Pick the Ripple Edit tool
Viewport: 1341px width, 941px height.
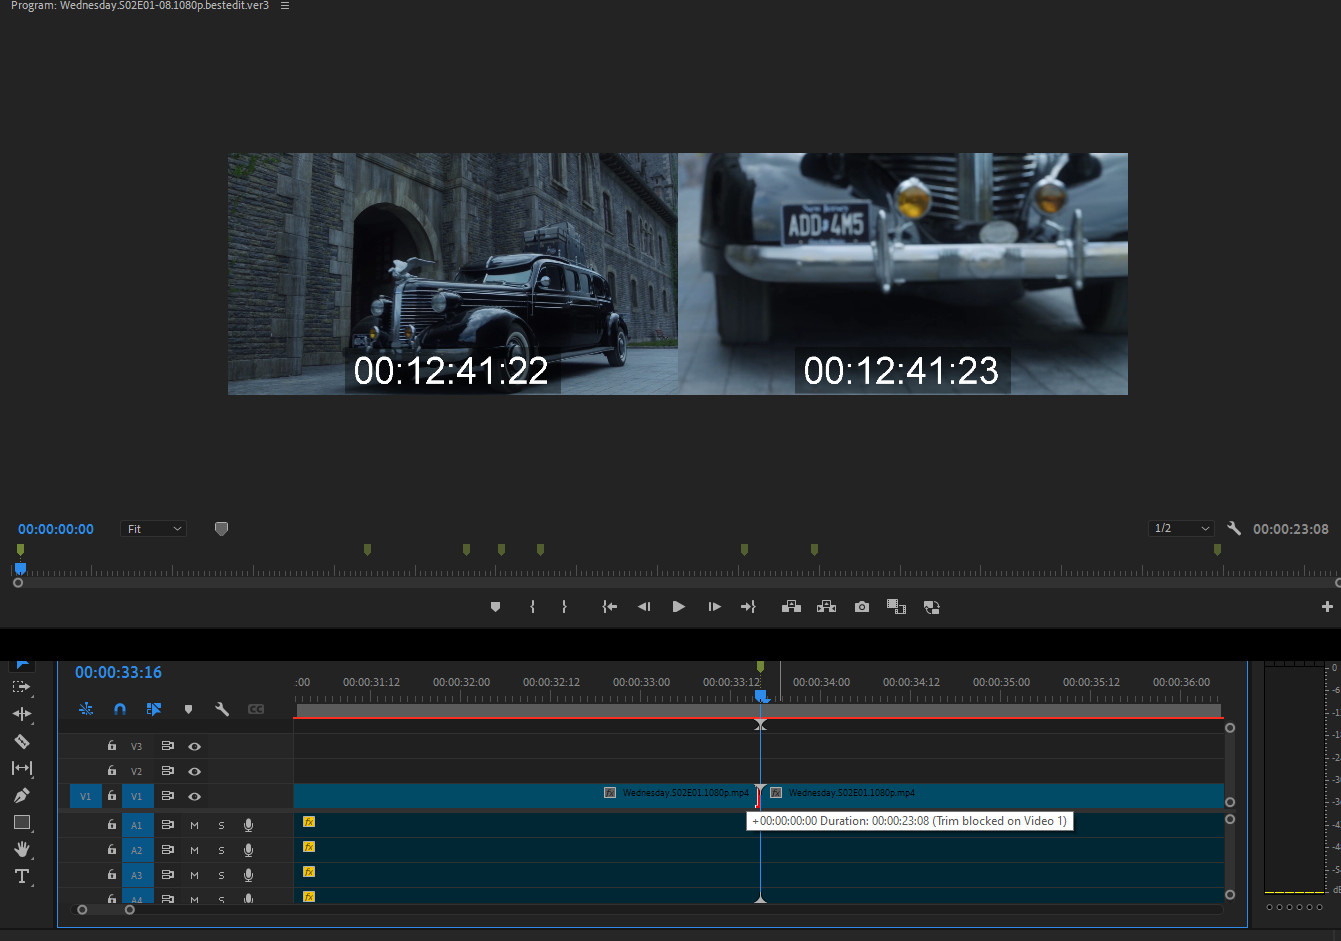[x=21, y=714]
